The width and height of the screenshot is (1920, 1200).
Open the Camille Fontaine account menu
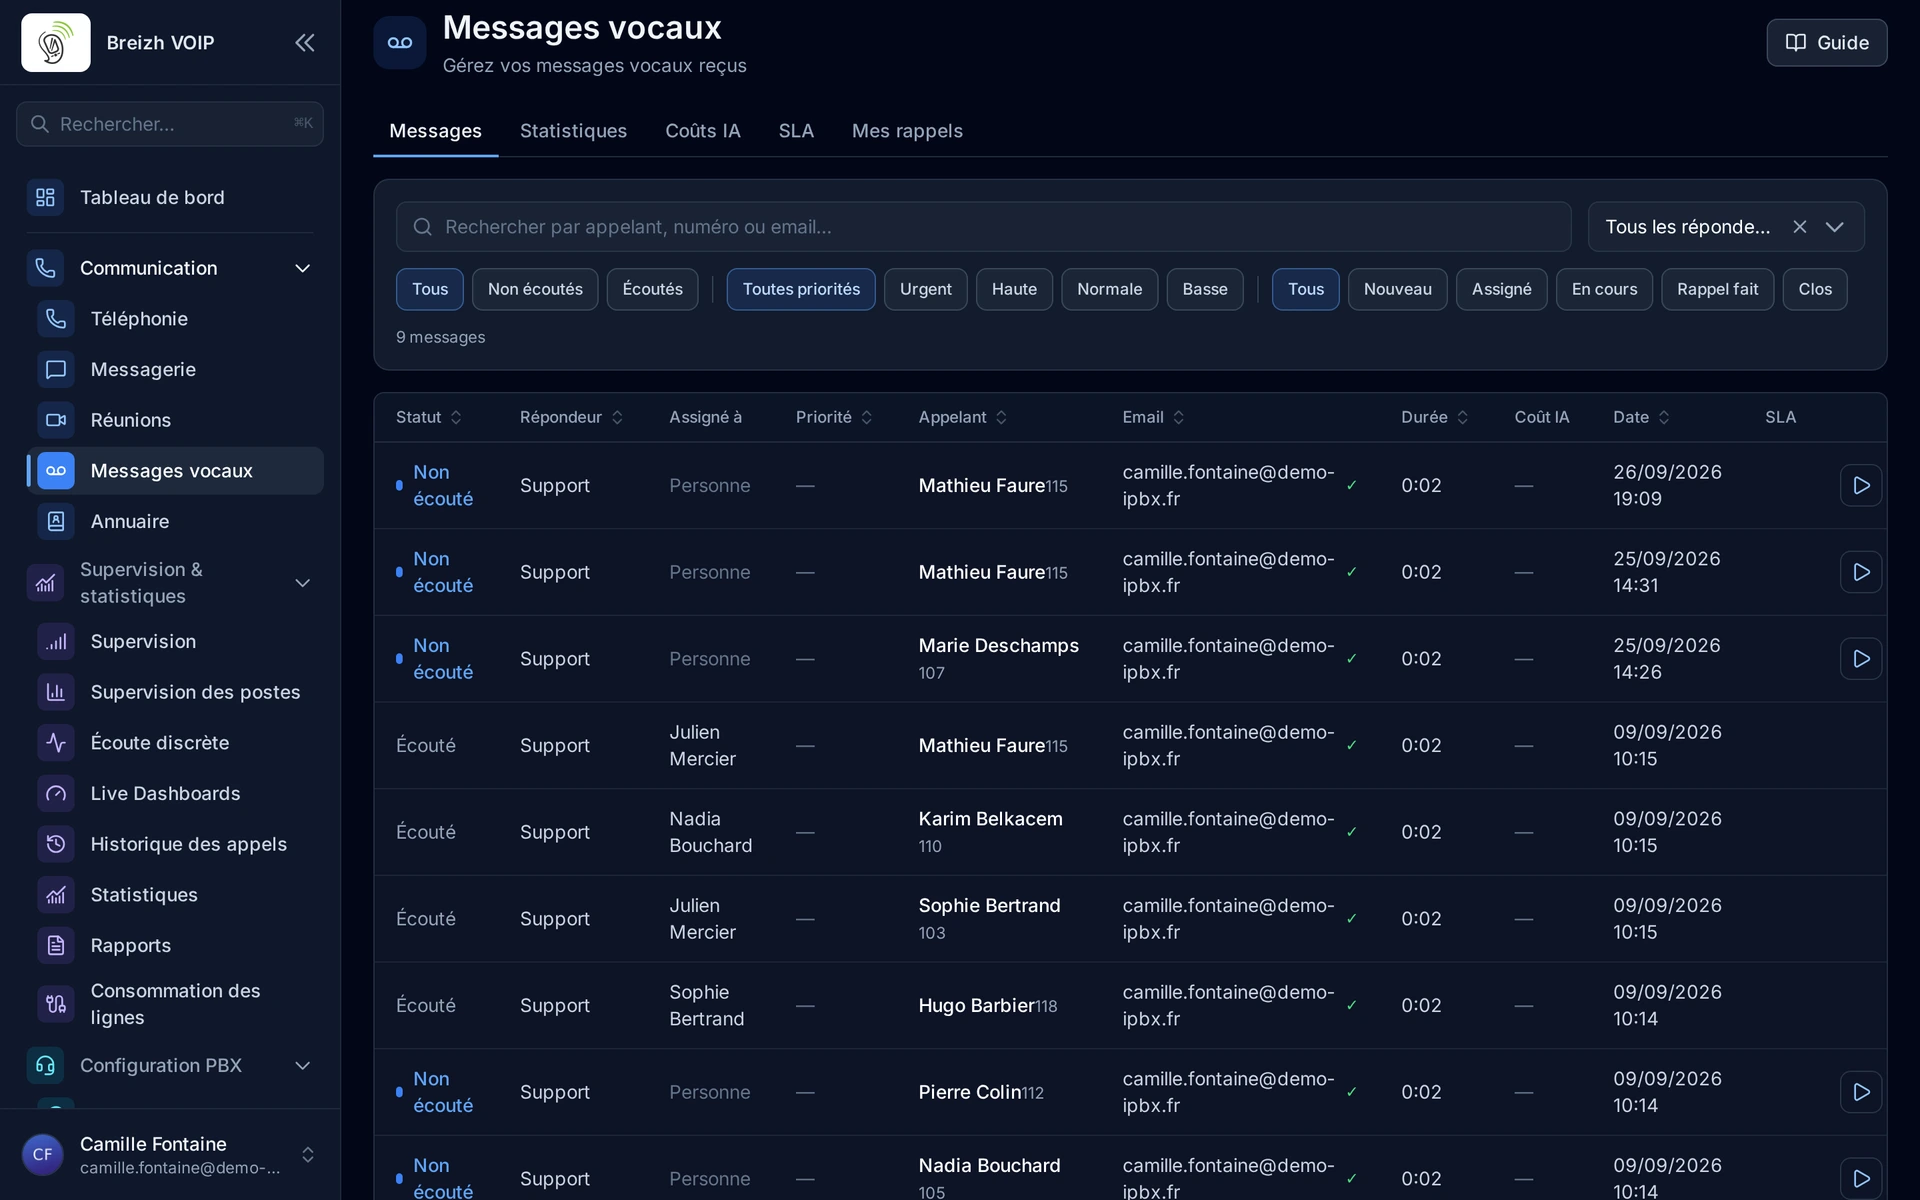pos(170,1154)
